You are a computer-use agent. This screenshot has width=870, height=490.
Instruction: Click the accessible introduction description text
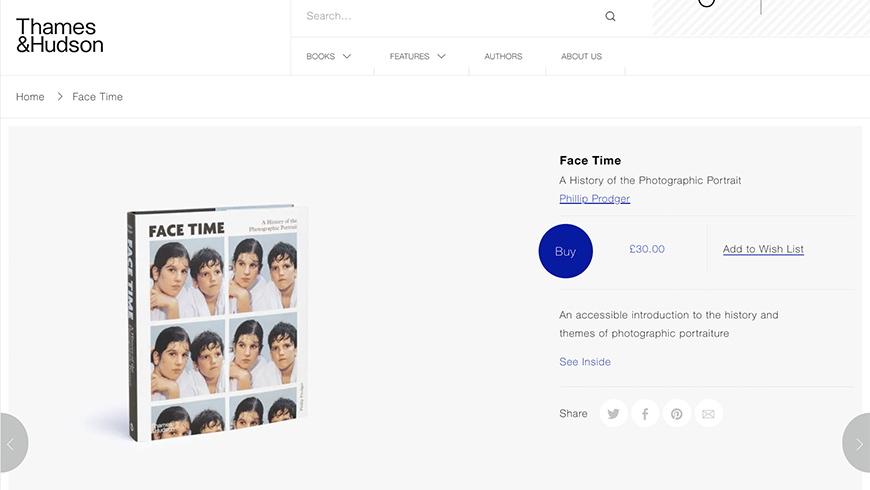pos(669,324)
